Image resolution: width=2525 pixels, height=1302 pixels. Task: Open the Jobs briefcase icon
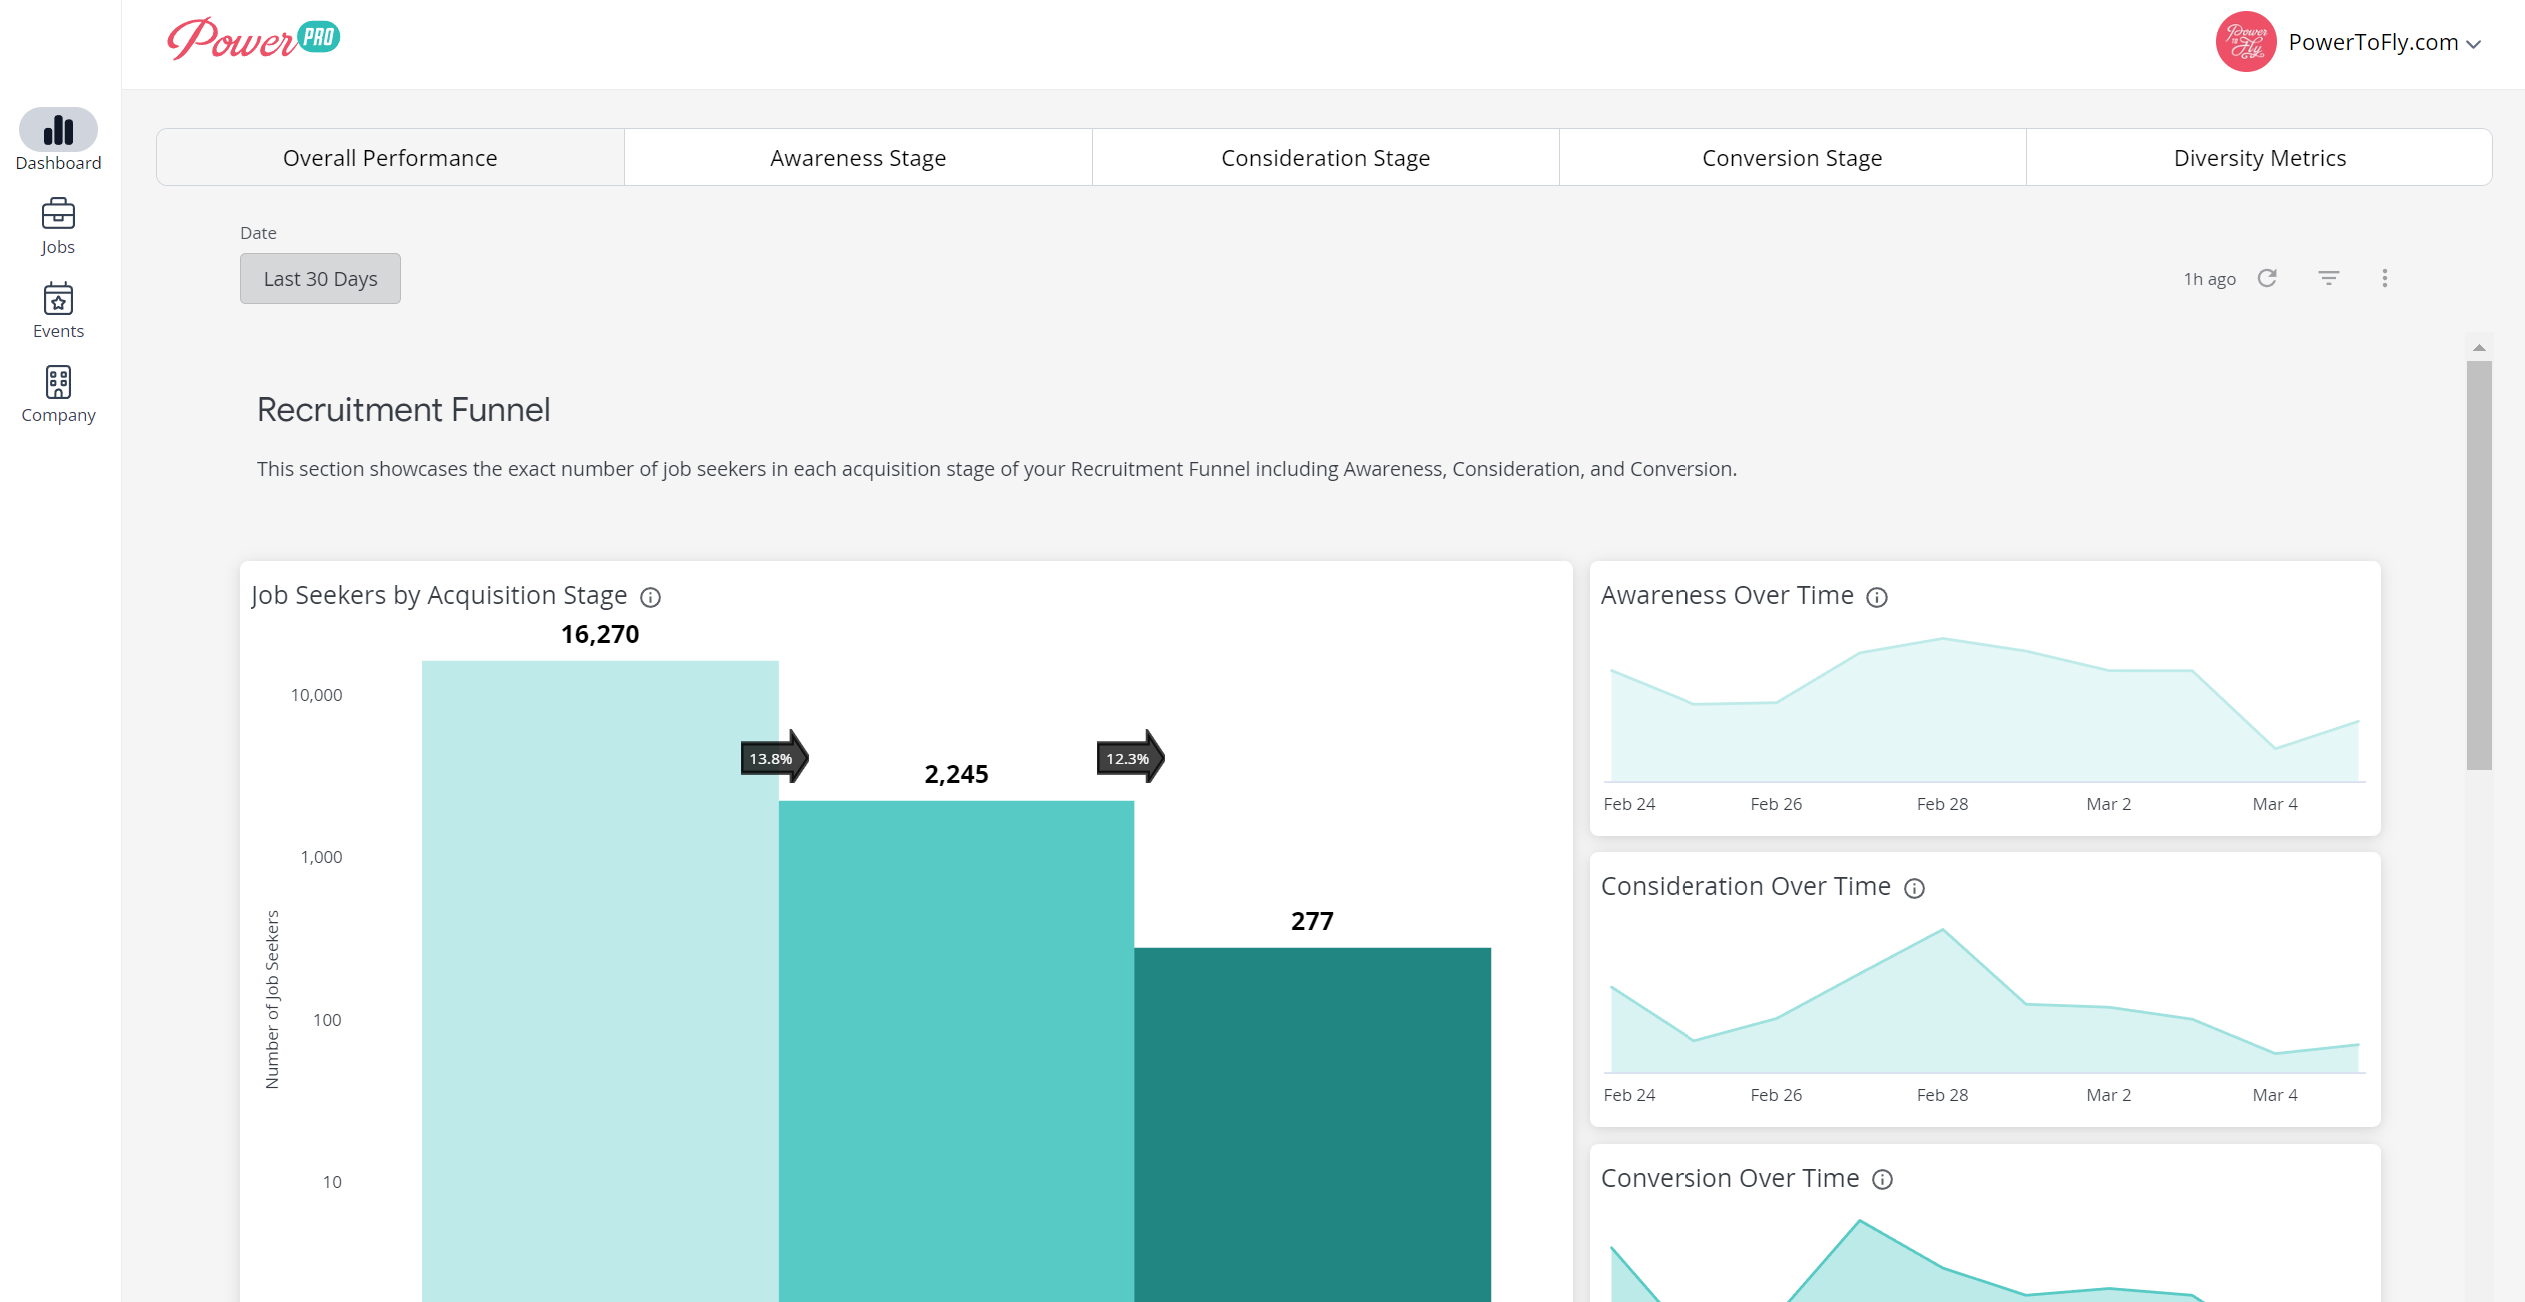pos(58,213)
